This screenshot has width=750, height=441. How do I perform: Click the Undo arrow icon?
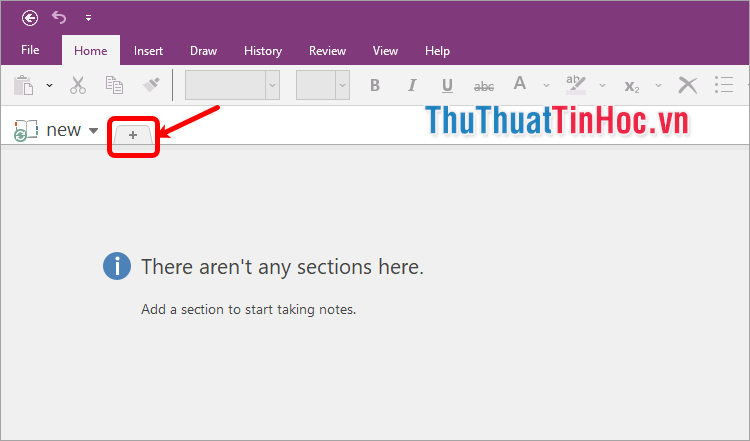pos(59,17)
